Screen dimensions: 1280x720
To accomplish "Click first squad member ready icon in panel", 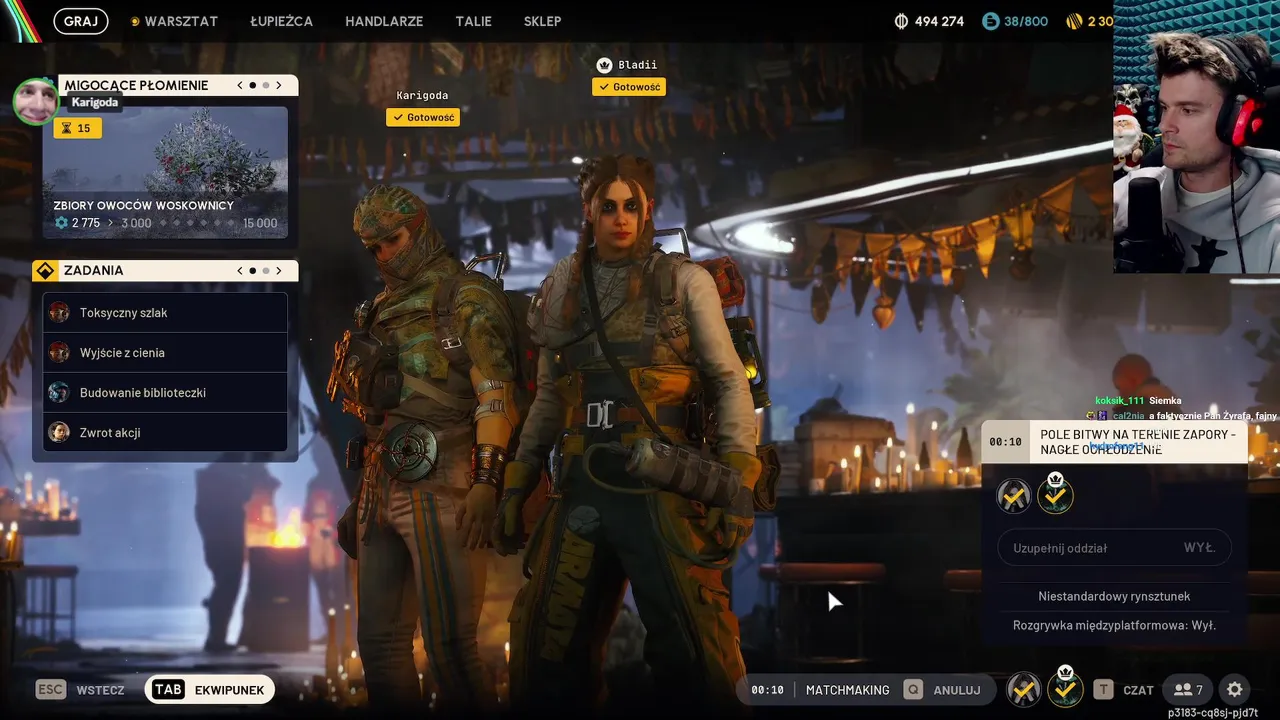I will coord(1014,495).
